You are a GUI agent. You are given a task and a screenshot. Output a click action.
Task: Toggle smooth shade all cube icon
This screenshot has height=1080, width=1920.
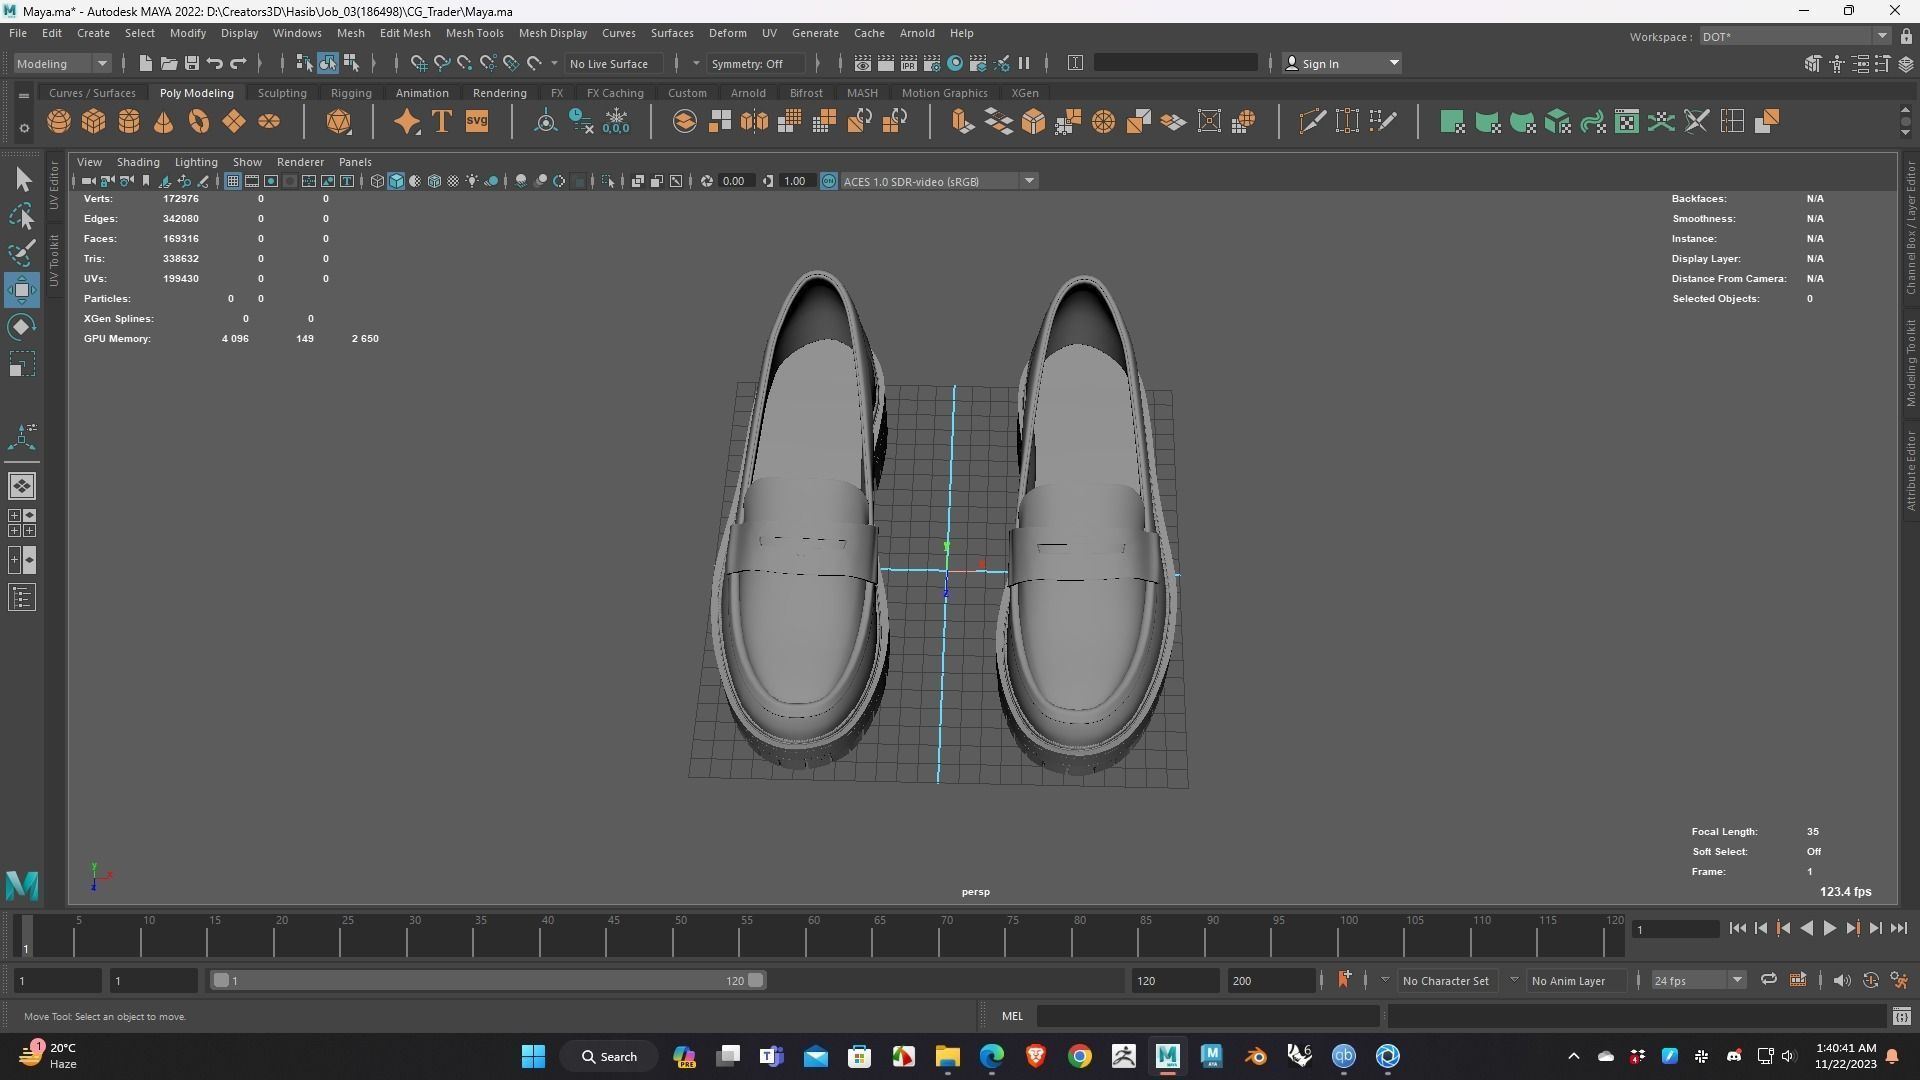[x=396, y=181]
